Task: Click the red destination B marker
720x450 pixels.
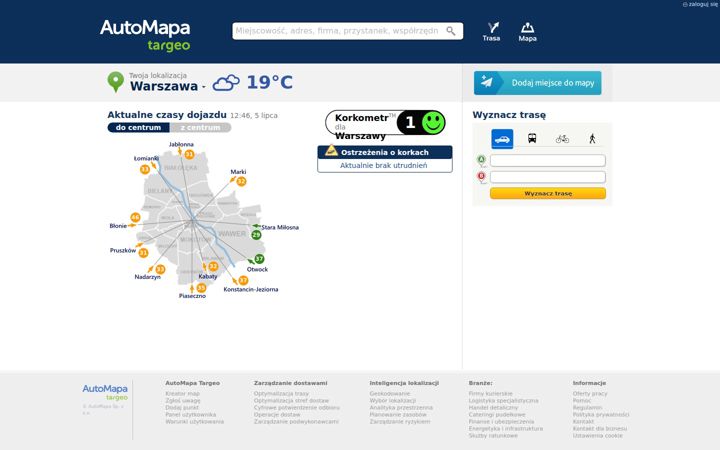Action: click(481, 177)
